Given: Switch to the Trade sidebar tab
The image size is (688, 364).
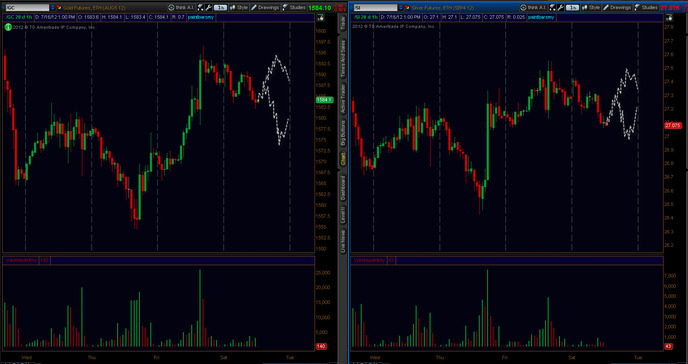Looking at the screenshot, I should (x=343, y=23).
